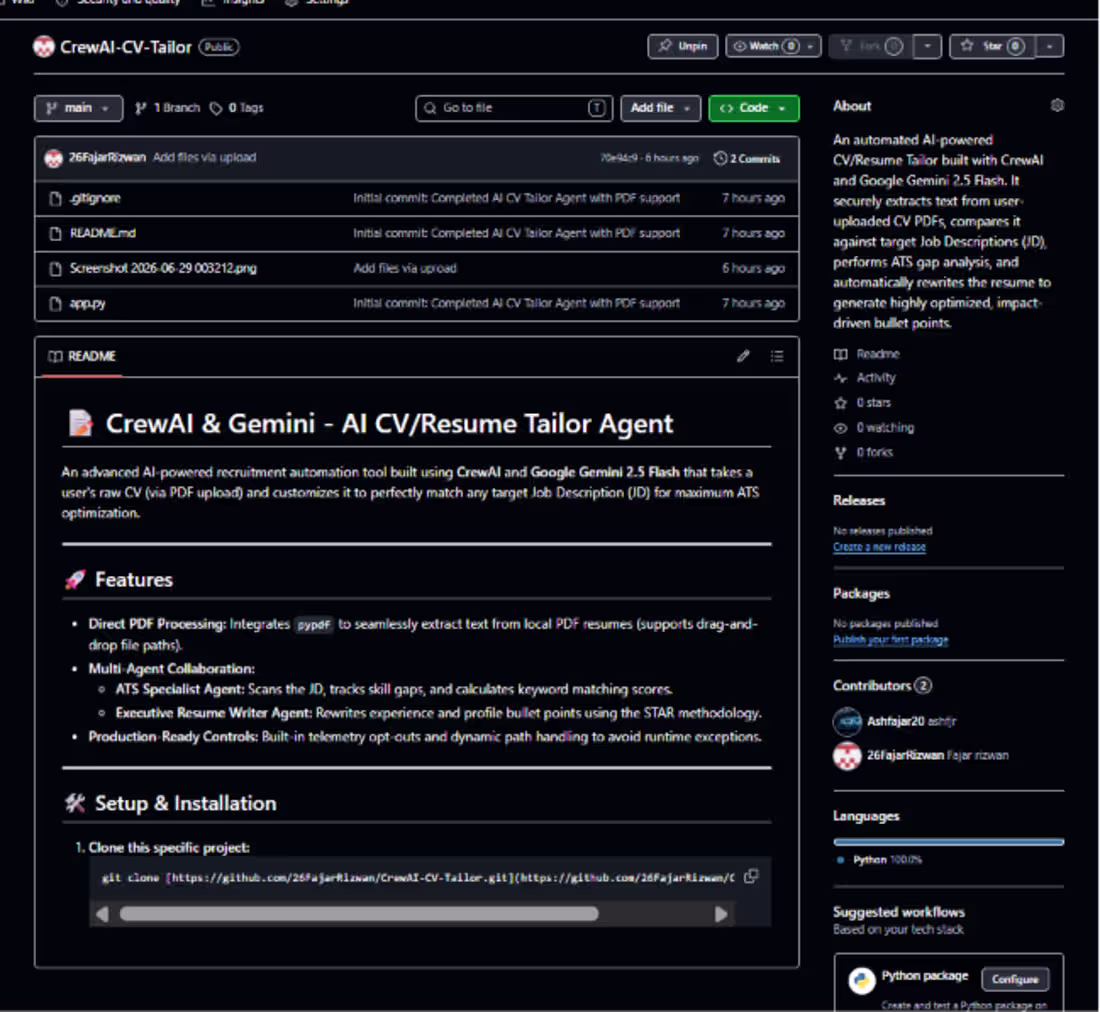This screenshot has height=1012, width=1100.
Task: Open the initial commit message link in the app.py row
Action: click(516, 303)
